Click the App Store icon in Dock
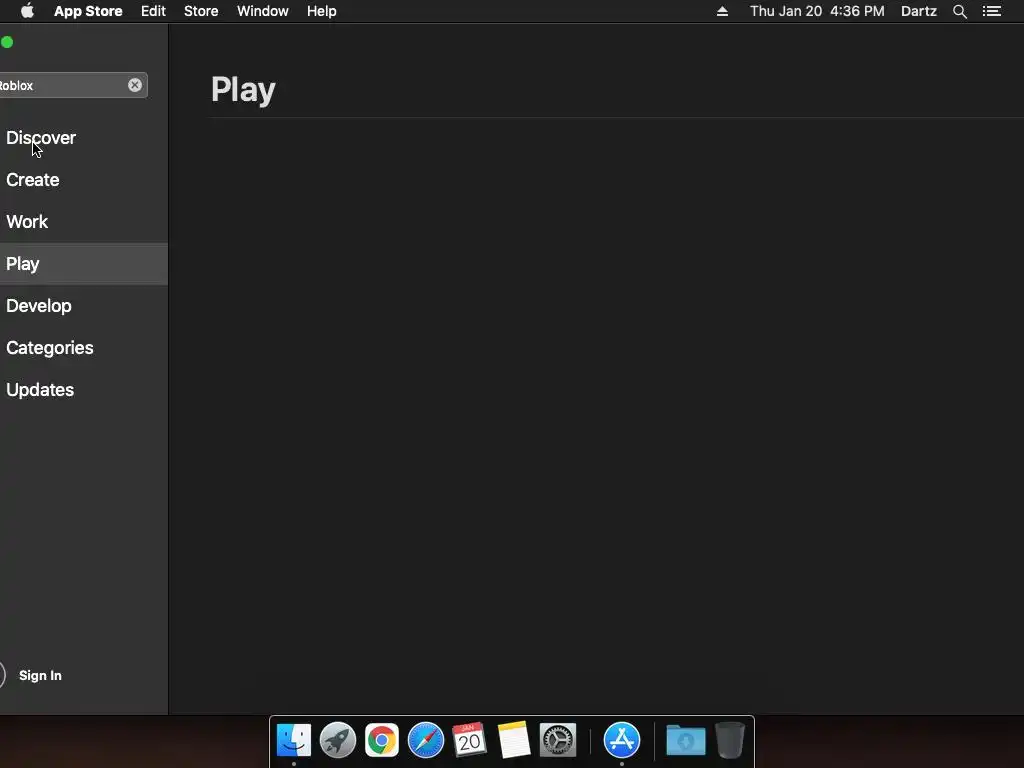Image resolution: width=1024 pixels, height=768 pixels. click(x=622, y=740)
